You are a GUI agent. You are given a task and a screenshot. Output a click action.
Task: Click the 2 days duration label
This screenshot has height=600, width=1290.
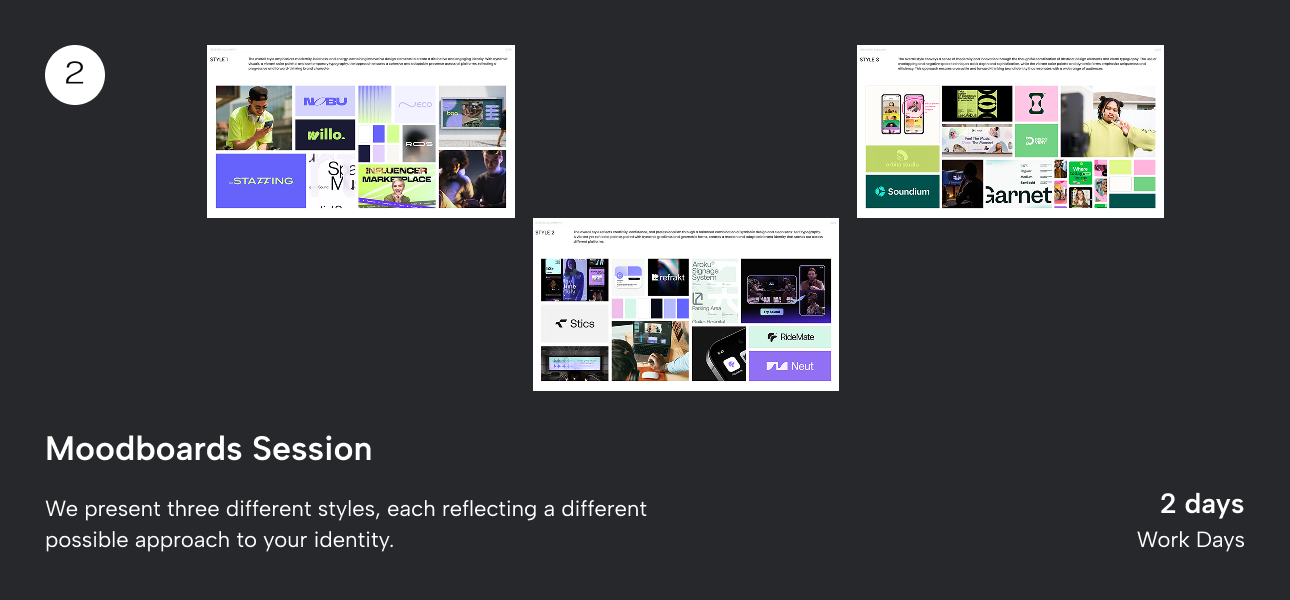pyautogui.click(x=1201, y=504)
